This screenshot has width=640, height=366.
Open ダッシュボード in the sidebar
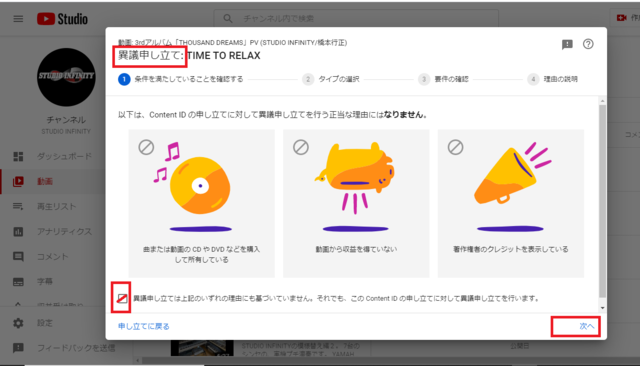[x=64, y=156]
